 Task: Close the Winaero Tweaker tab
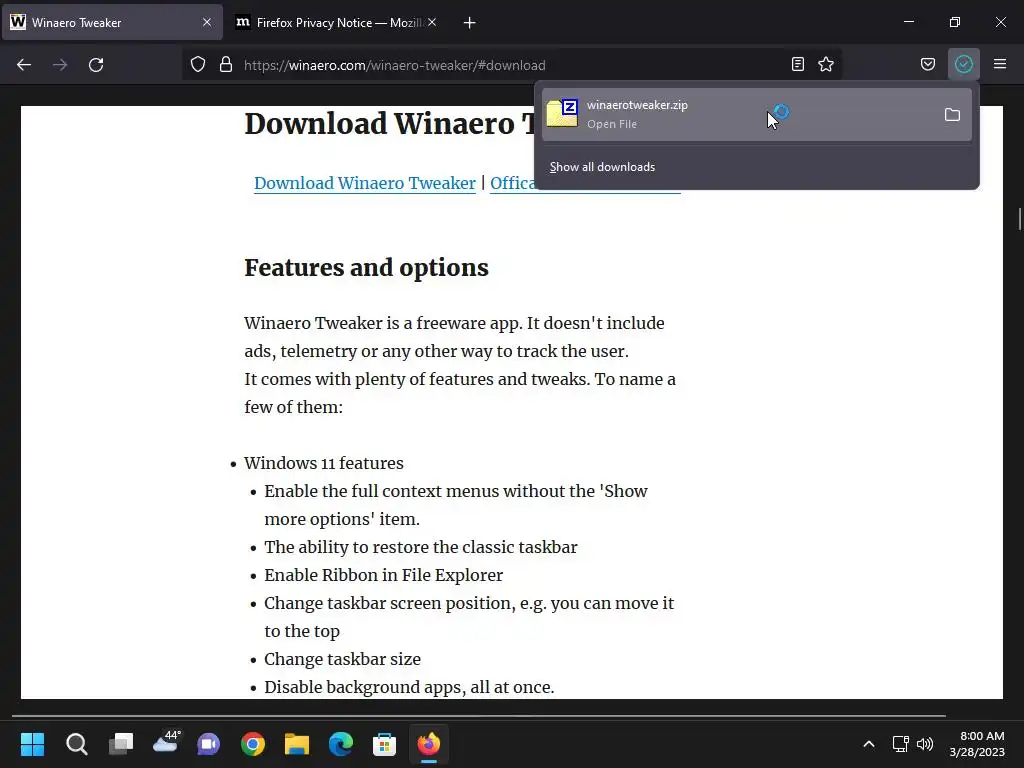click(207, 22)
